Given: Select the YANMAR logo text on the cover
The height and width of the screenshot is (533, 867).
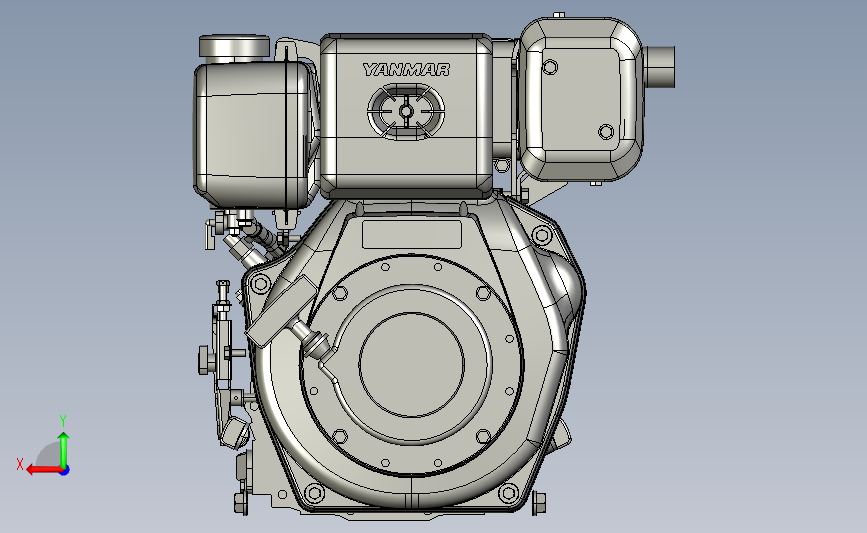Looking at the screenshot, I should pos(406,70).
